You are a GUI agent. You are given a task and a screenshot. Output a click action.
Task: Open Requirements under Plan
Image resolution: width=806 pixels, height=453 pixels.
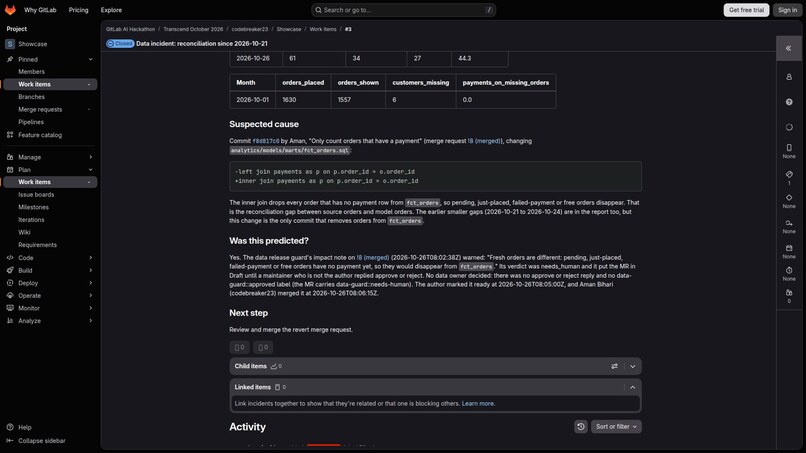pyautogui.click(x=38, y=245)
